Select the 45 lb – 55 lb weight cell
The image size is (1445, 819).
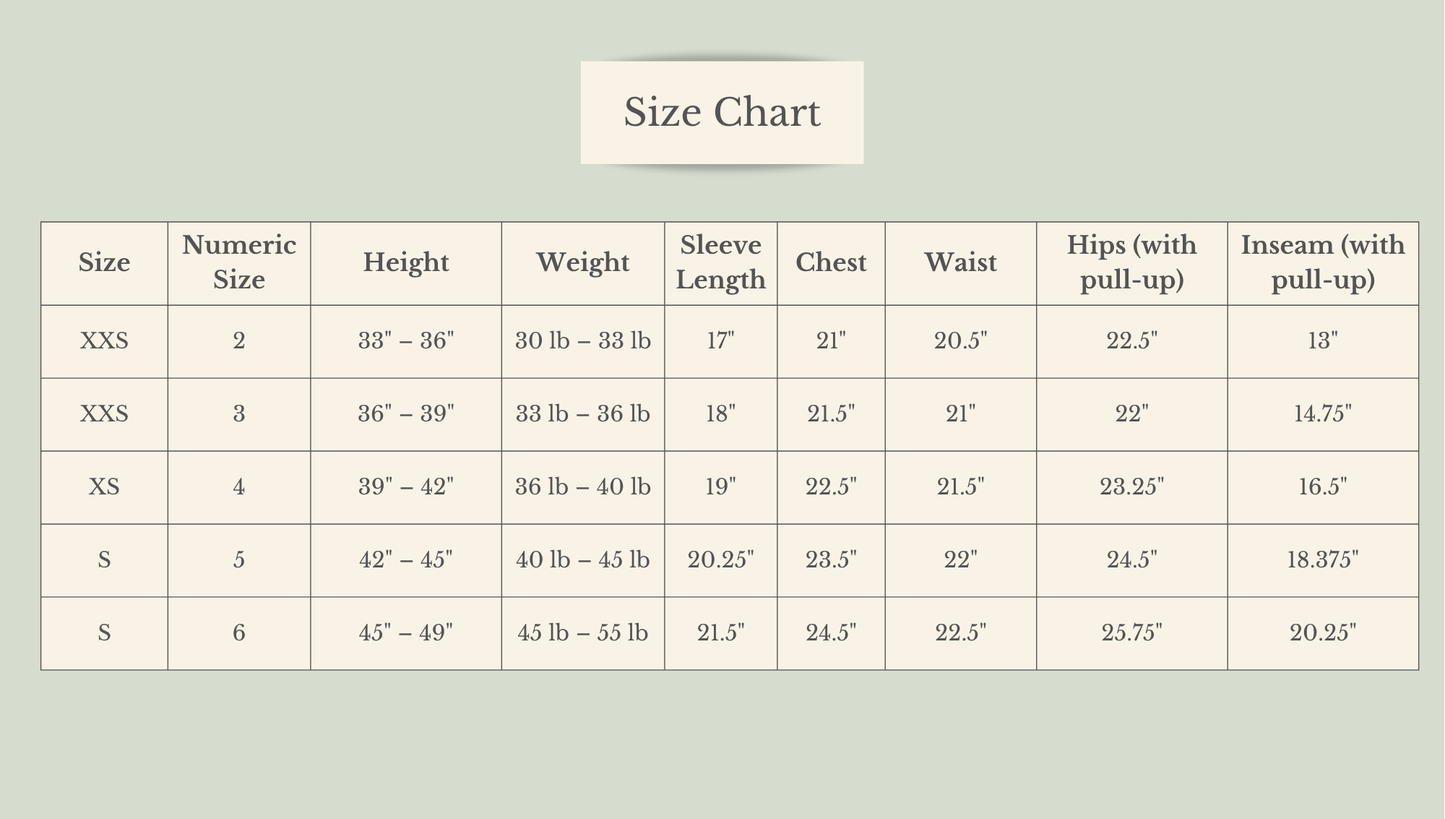[582, 633]
